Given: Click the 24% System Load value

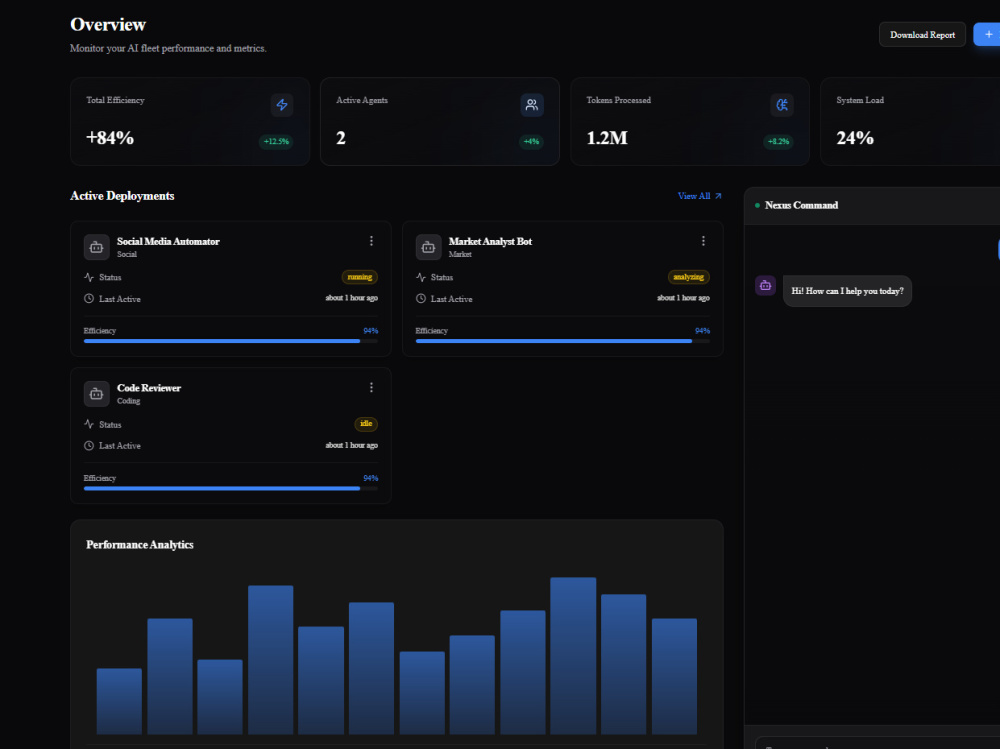Looking at the screenshot, I should [855, 138].
